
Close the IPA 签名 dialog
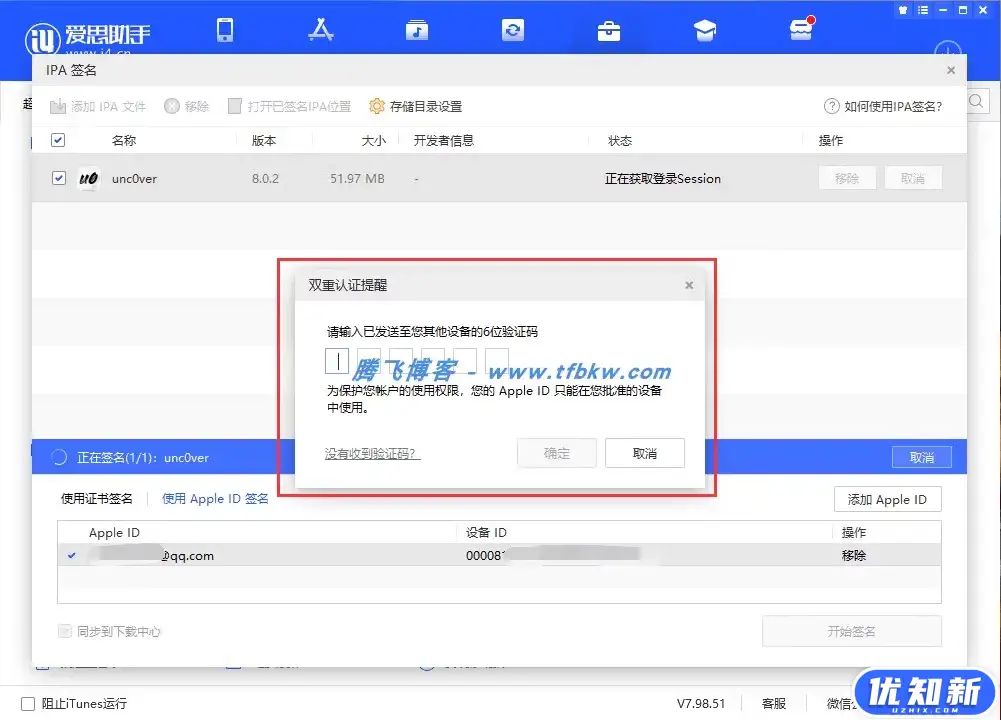tap(951, 70)
